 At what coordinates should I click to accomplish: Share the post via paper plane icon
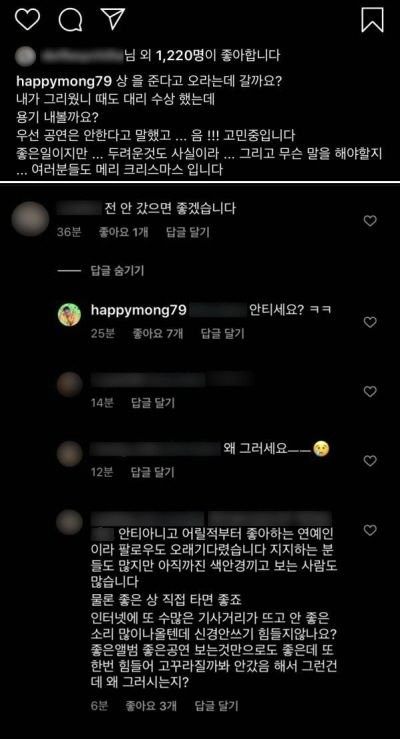coord(113,19)
